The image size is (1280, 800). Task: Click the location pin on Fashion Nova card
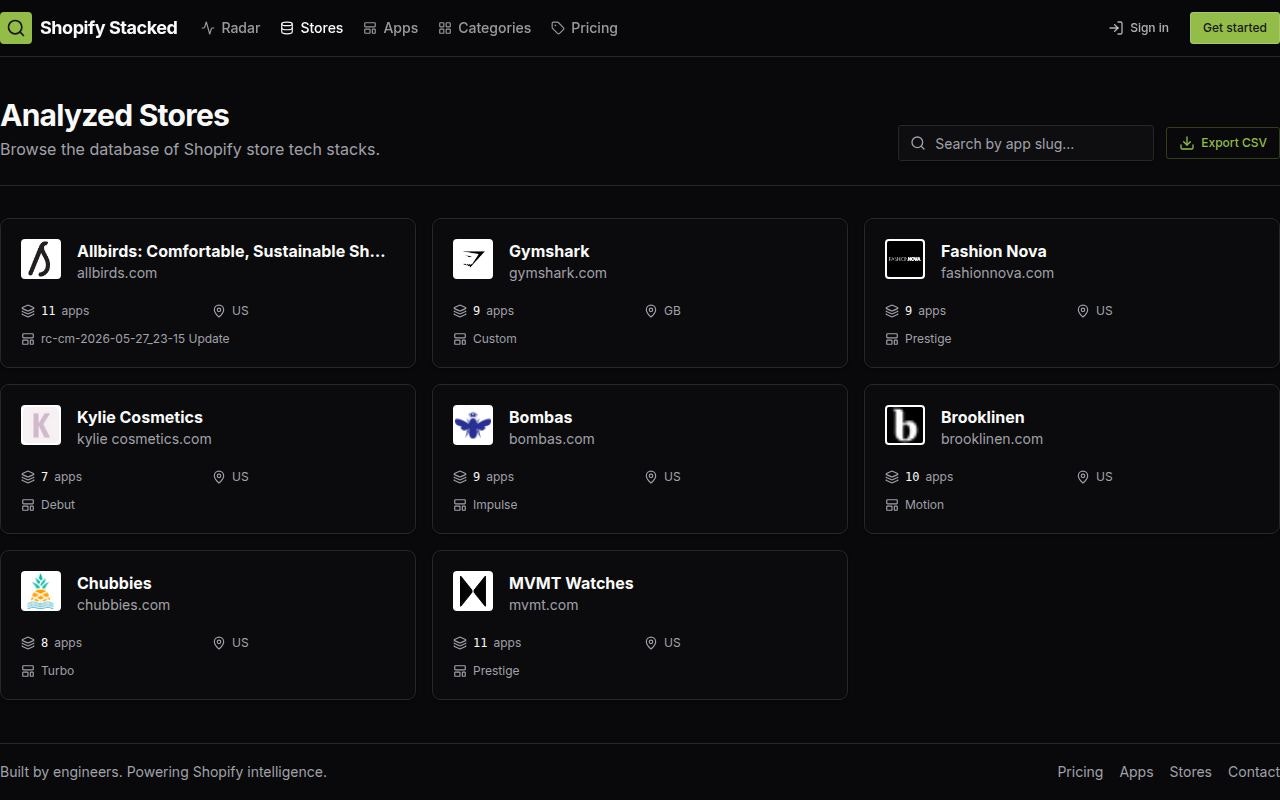click(x=1083, y=311)
